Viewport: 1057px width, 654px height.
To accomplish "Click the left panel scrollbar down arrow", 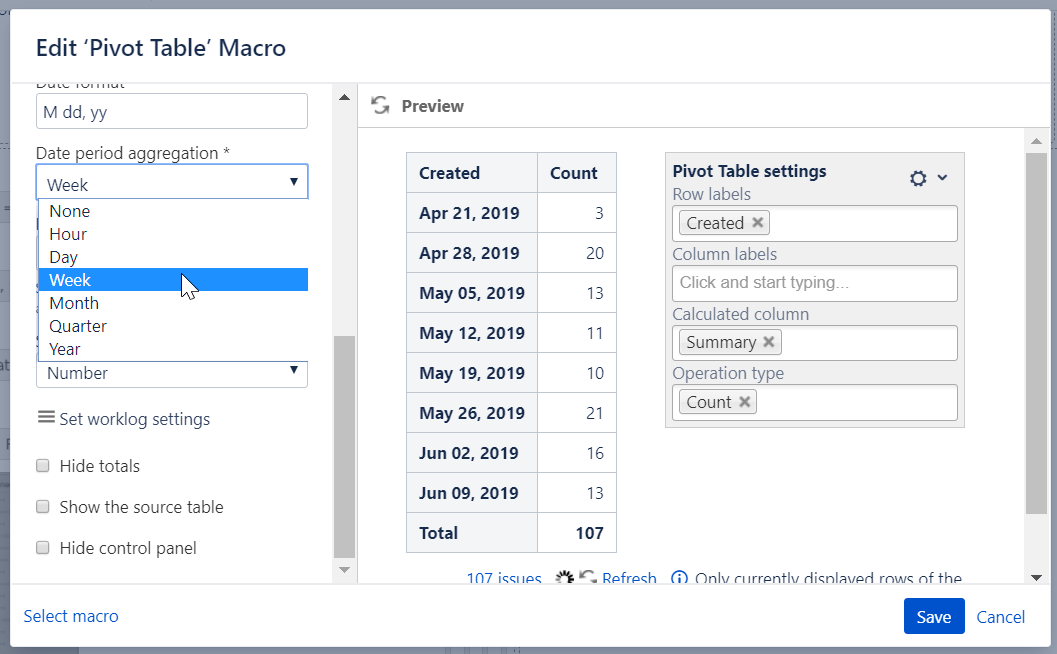I will click(344, 570).
